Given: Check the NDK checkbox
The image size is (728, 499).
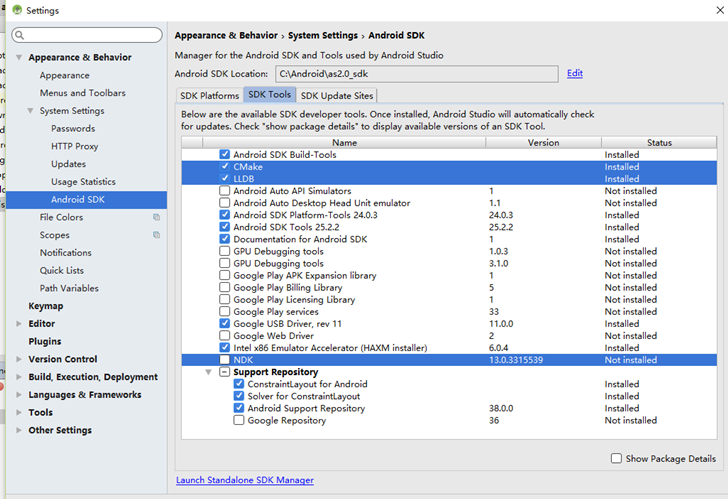Looking at the screenshot, I should tap(225, 359).
